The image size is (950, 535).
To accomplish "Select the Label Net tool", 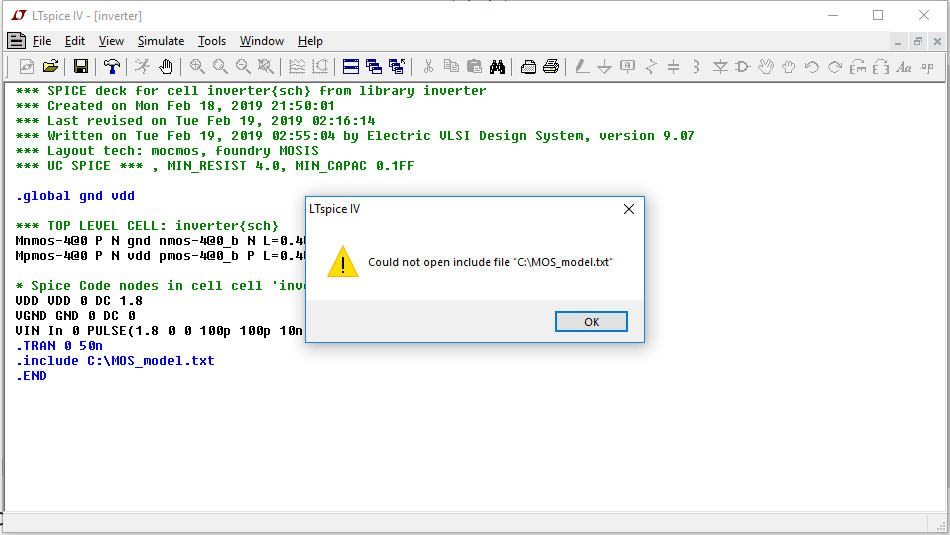I will click(x=628, y=67).
